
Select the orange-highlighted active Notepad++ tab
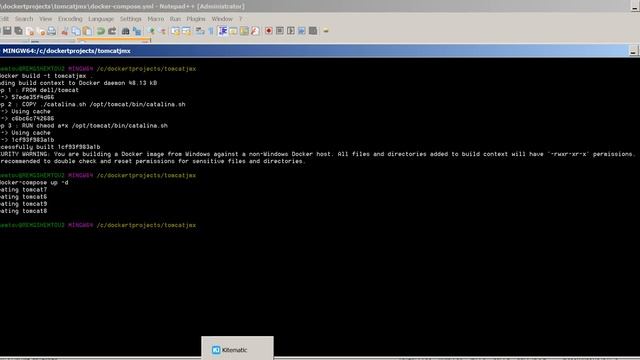113,41
